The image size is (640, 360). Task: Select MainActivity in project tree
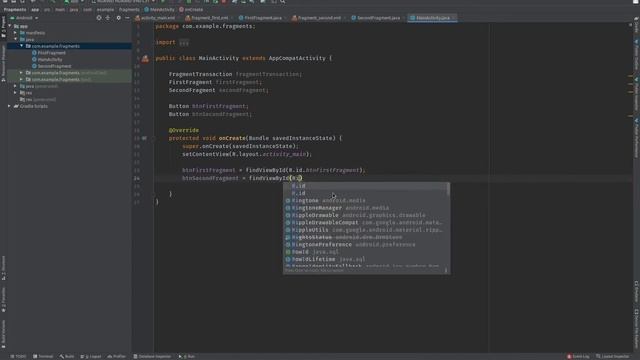[50, 59]
